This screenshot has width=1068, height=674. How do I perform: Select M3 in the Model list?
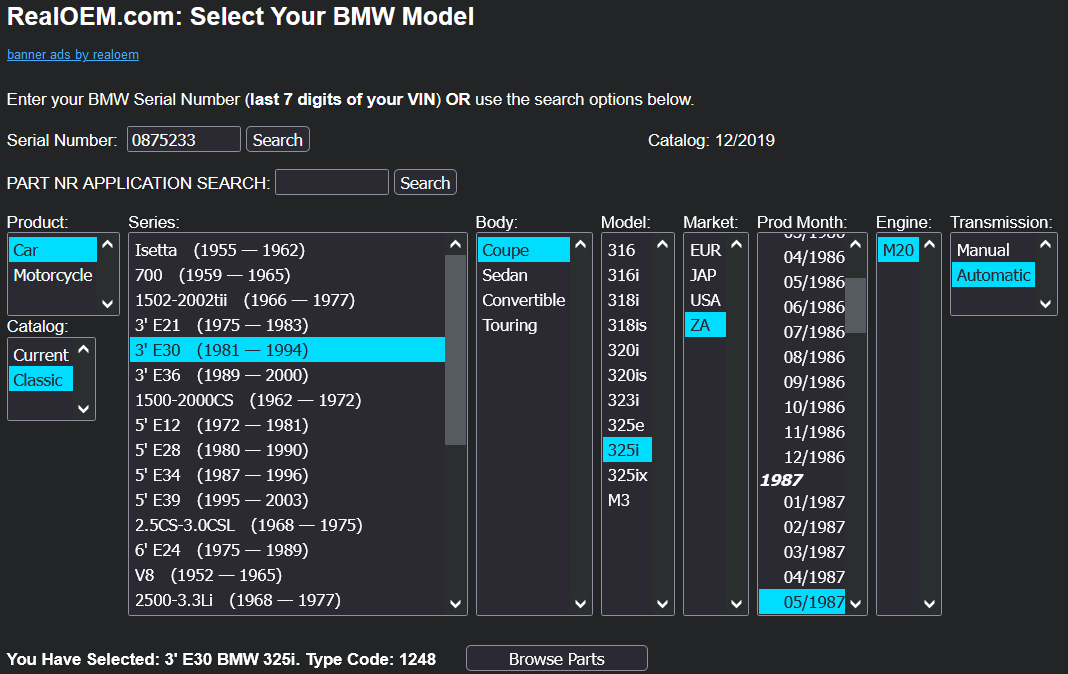[619, 500]
